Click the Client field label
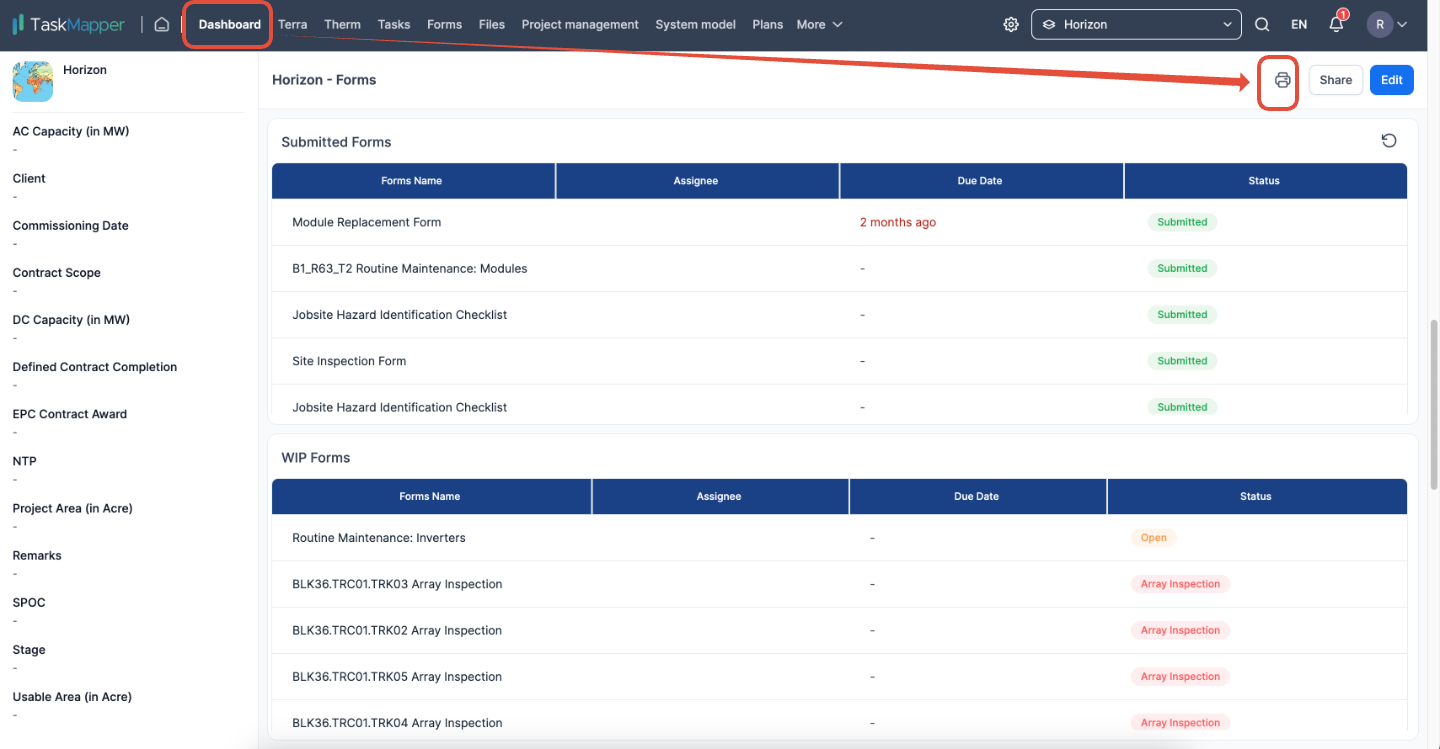Screen dimensions: 1440x749 pos(29,178)
